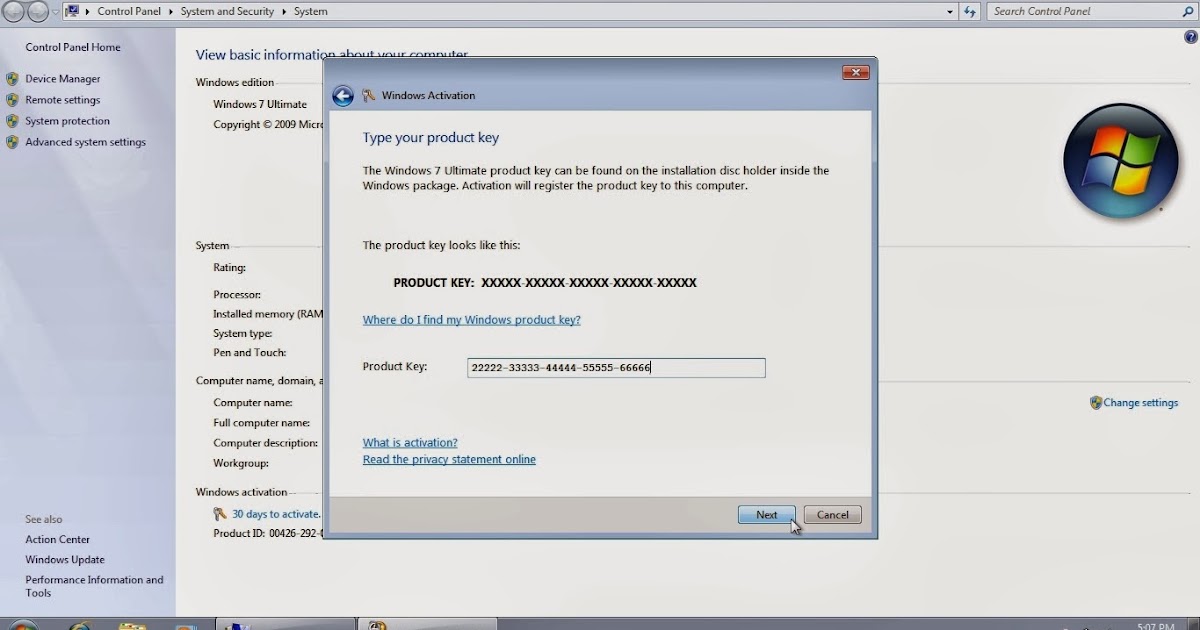
Task: Click the 'Rating:' label
Action: [x=230, y=268]
